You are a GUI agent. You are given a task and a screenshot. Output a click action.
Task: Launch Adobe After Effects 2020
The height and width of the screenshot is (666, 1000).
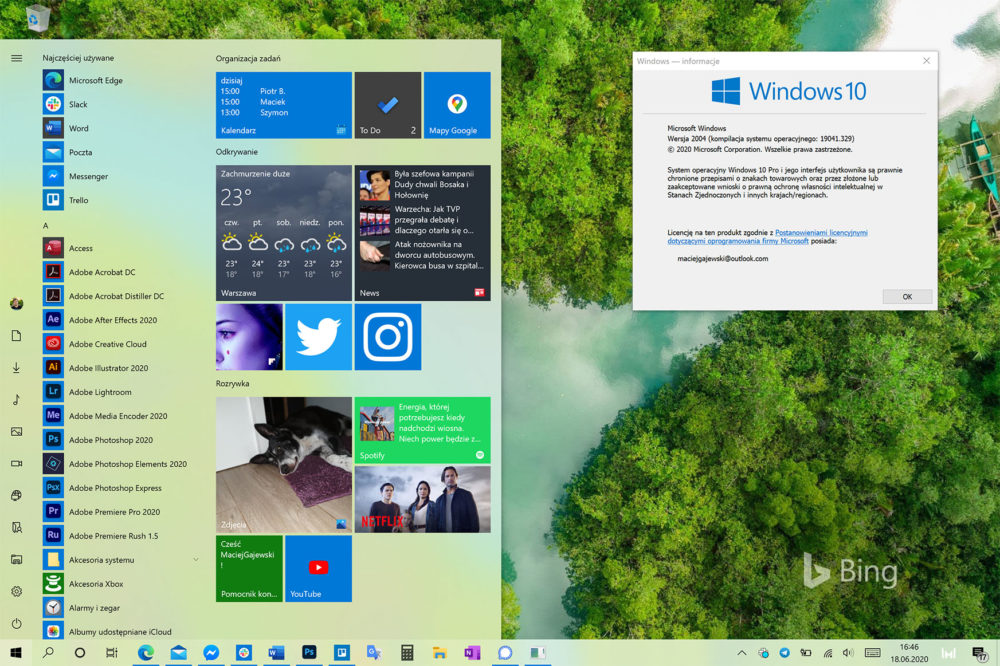click(121, 320)
